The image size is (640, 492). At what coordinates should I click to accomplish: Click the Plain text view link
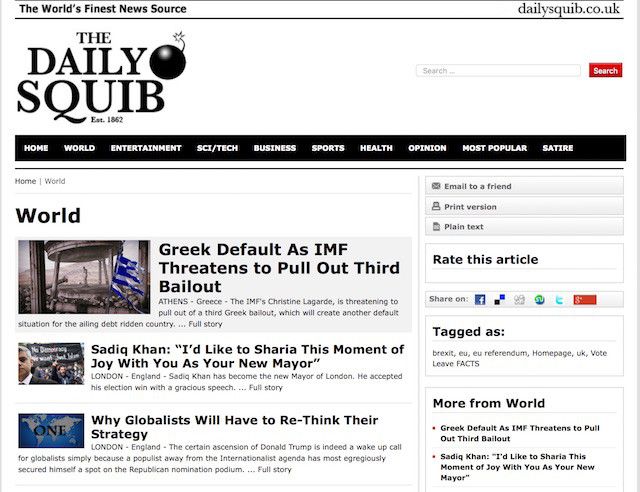tap(464, 227)
